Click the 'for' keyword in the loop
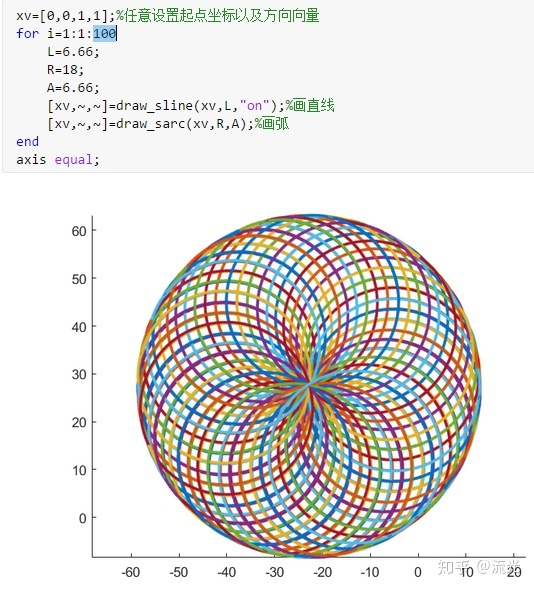The width and height of the screenshot is (534, 590). tap(27, 33)
